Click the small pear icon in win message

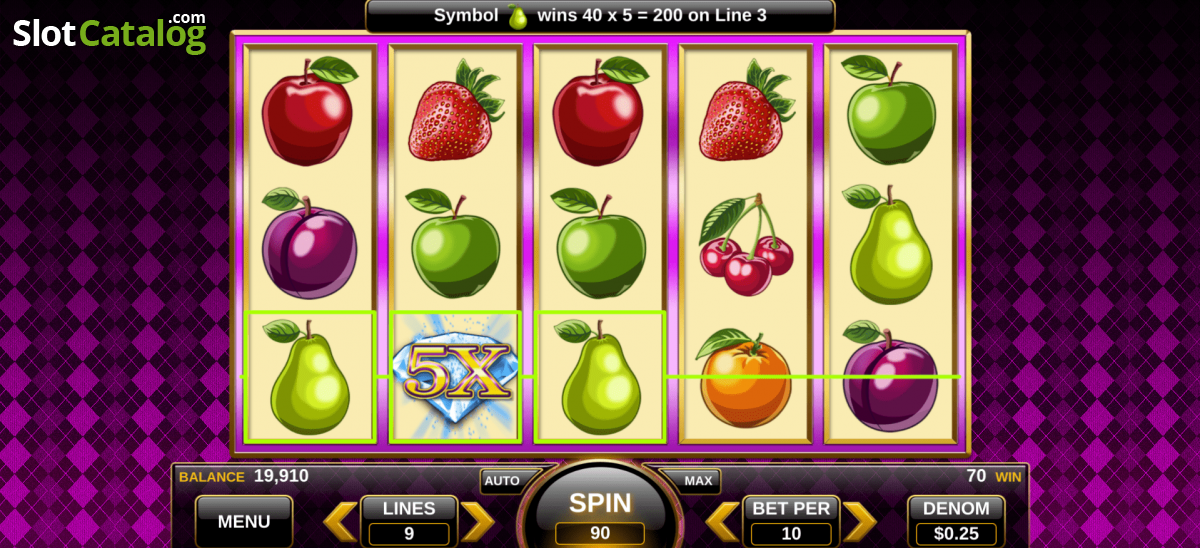coord(517,16)
